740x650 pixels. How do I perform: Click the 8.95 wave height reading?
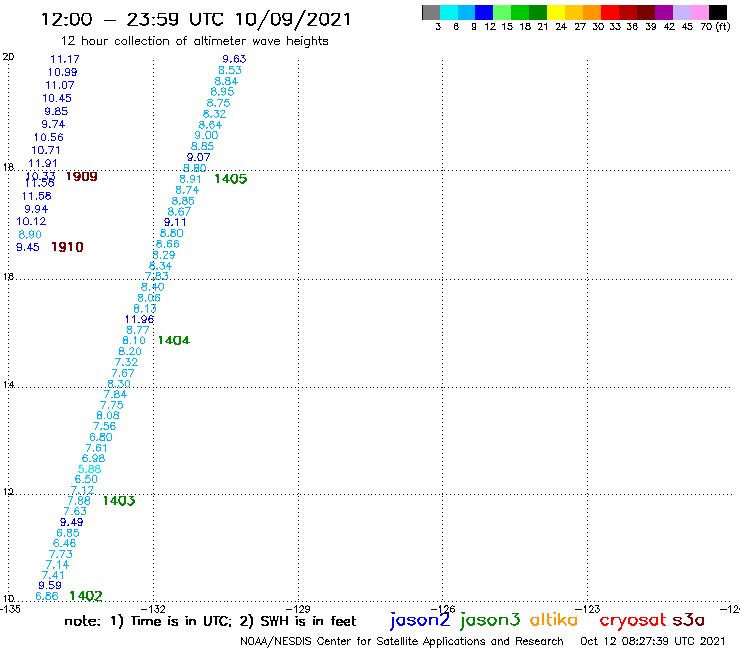coord(222,92)
